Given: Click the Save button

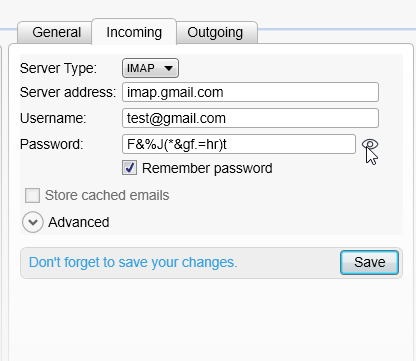Looking at the screenshot, I should [369, 262].
